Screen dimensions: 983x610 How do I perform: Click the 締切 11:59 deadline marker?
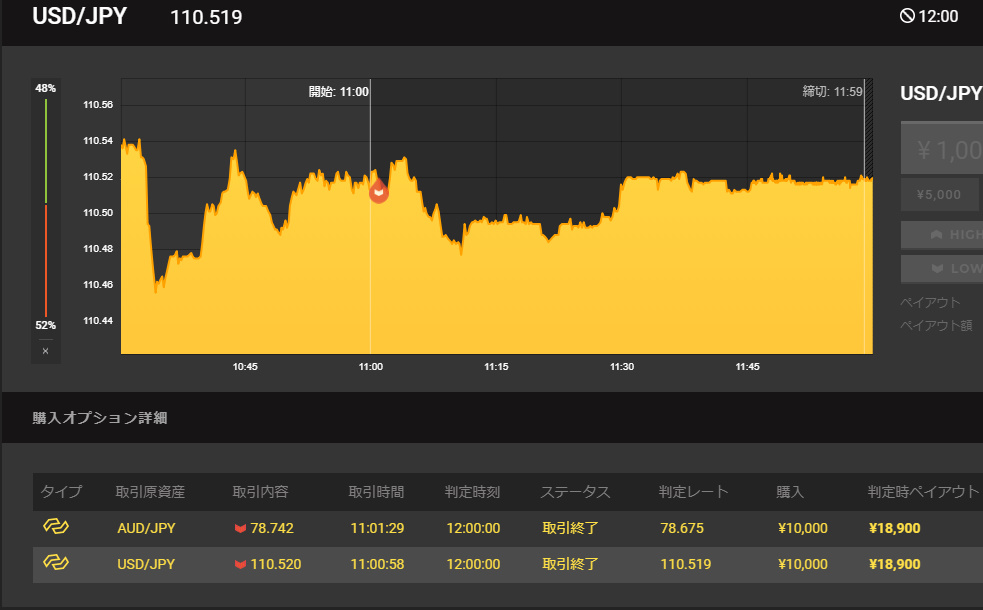[x=832, y=92]
